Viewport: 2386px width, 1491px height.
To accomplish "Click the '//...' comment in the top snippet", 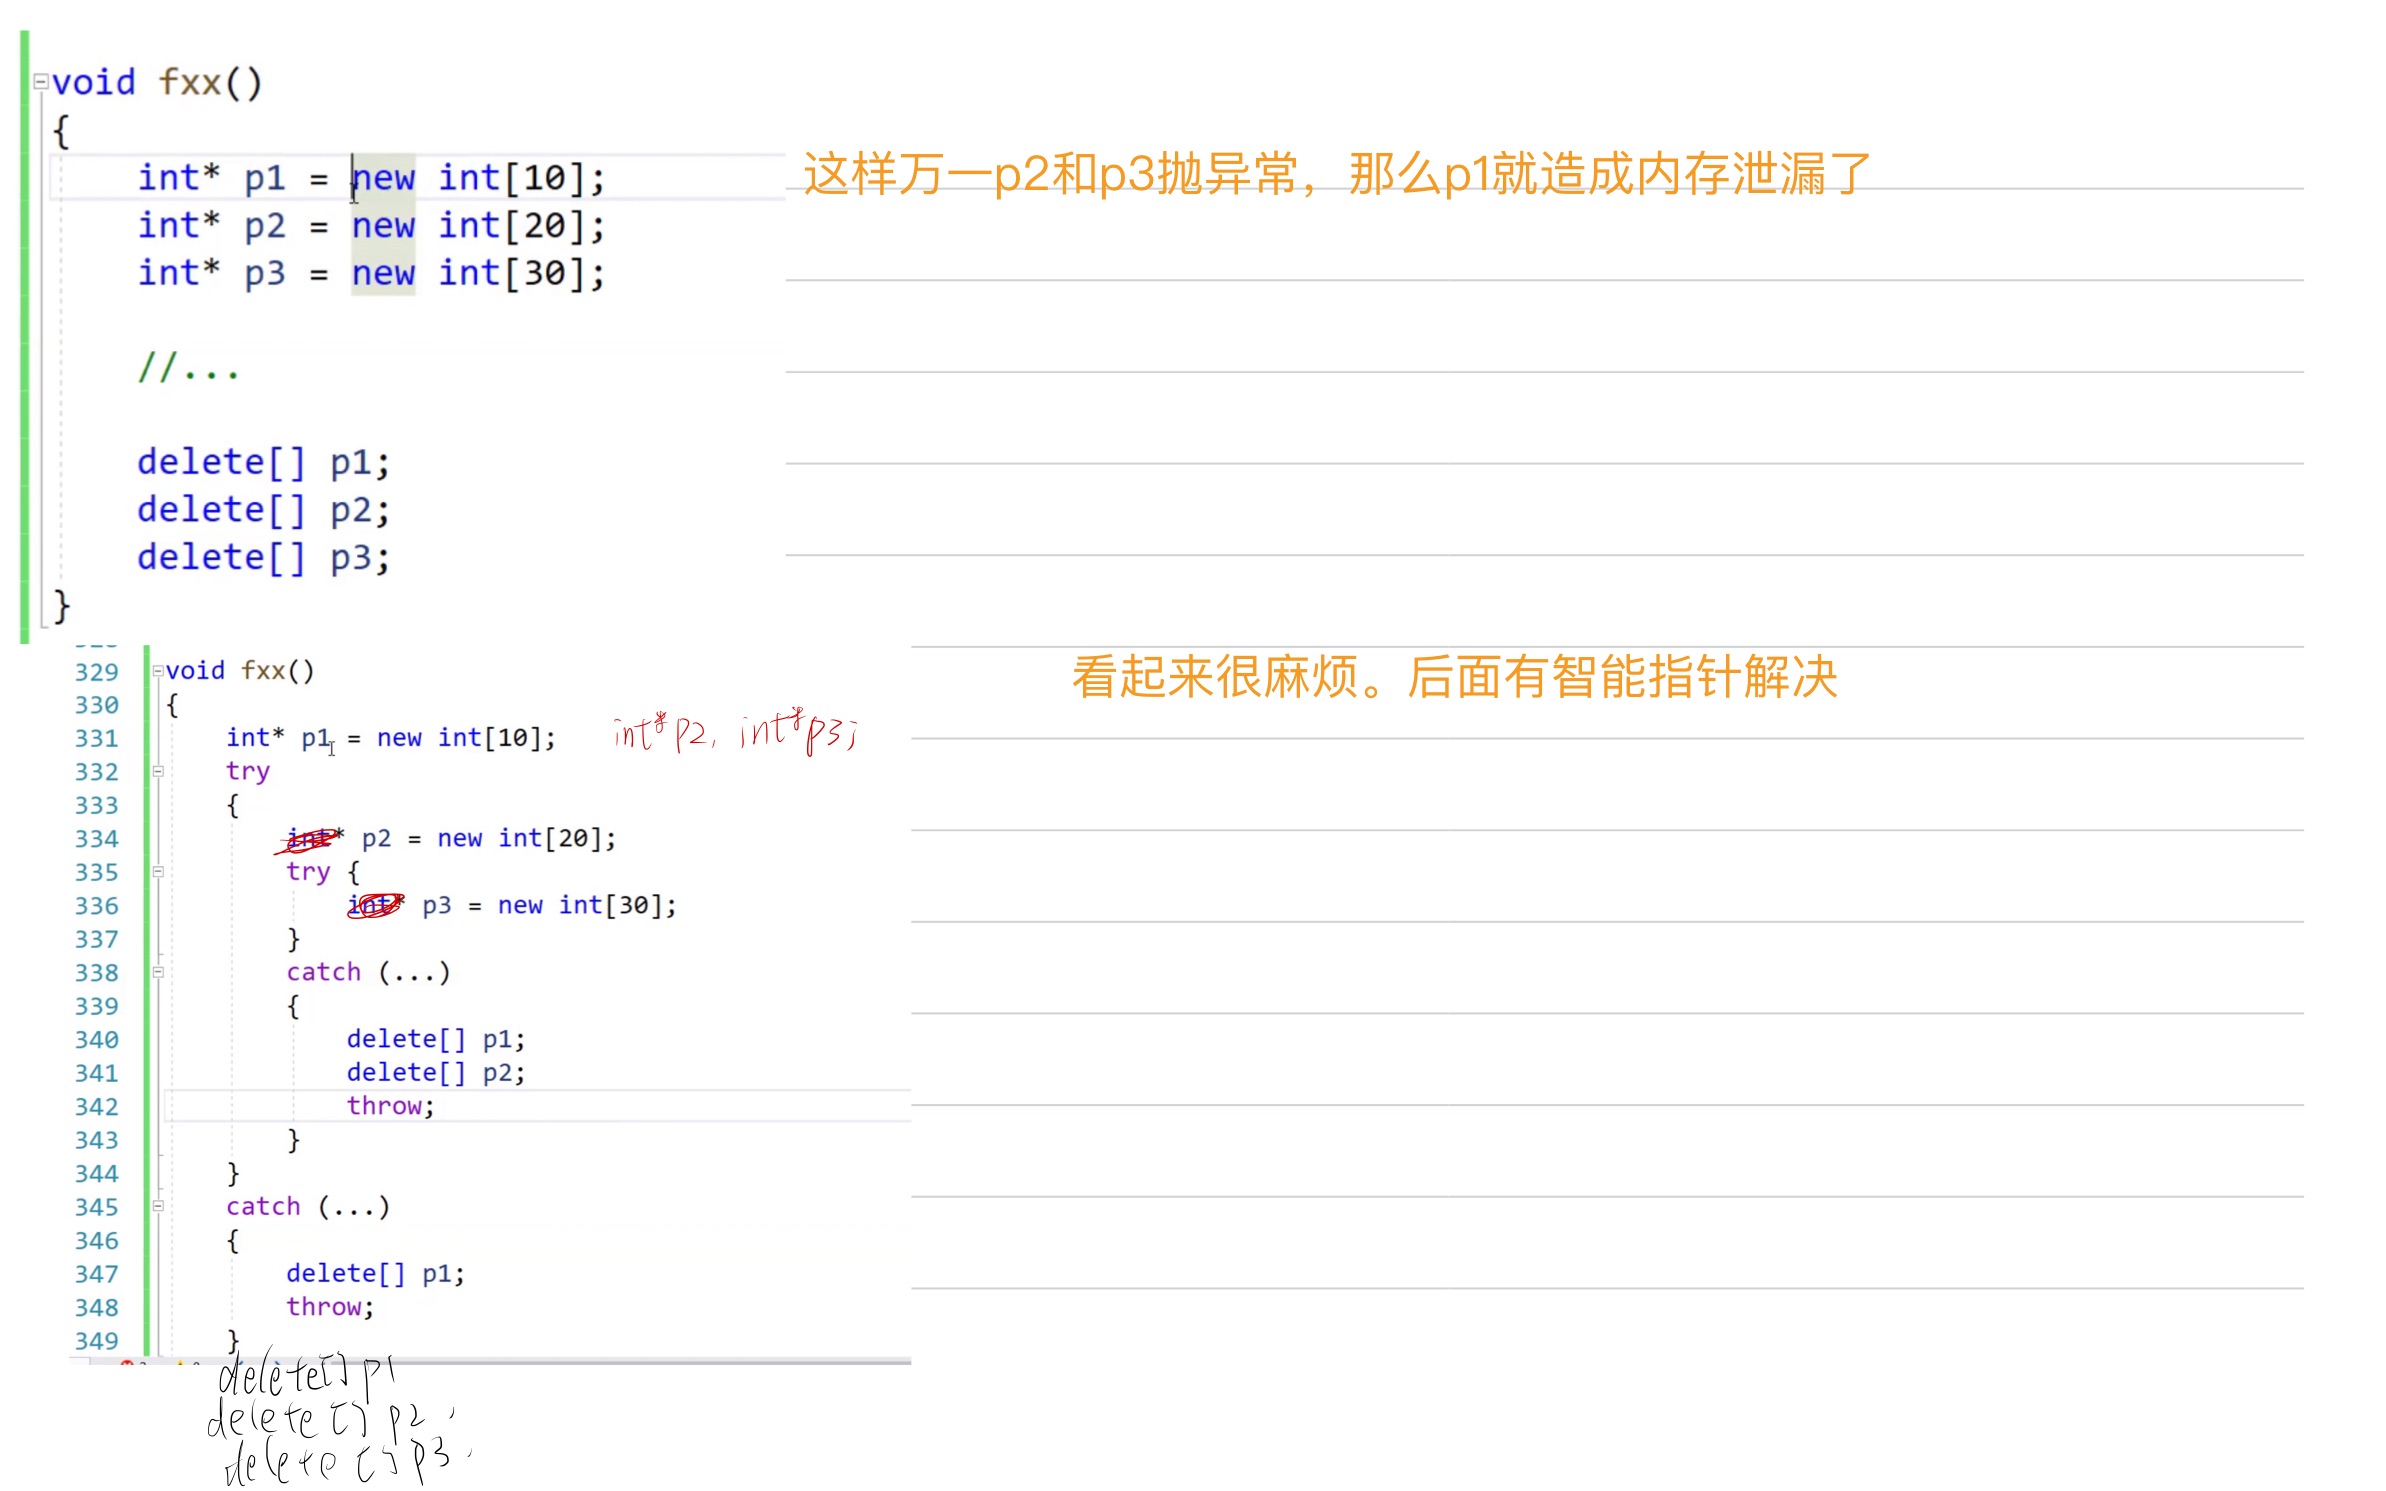I will tap(188, 368).
